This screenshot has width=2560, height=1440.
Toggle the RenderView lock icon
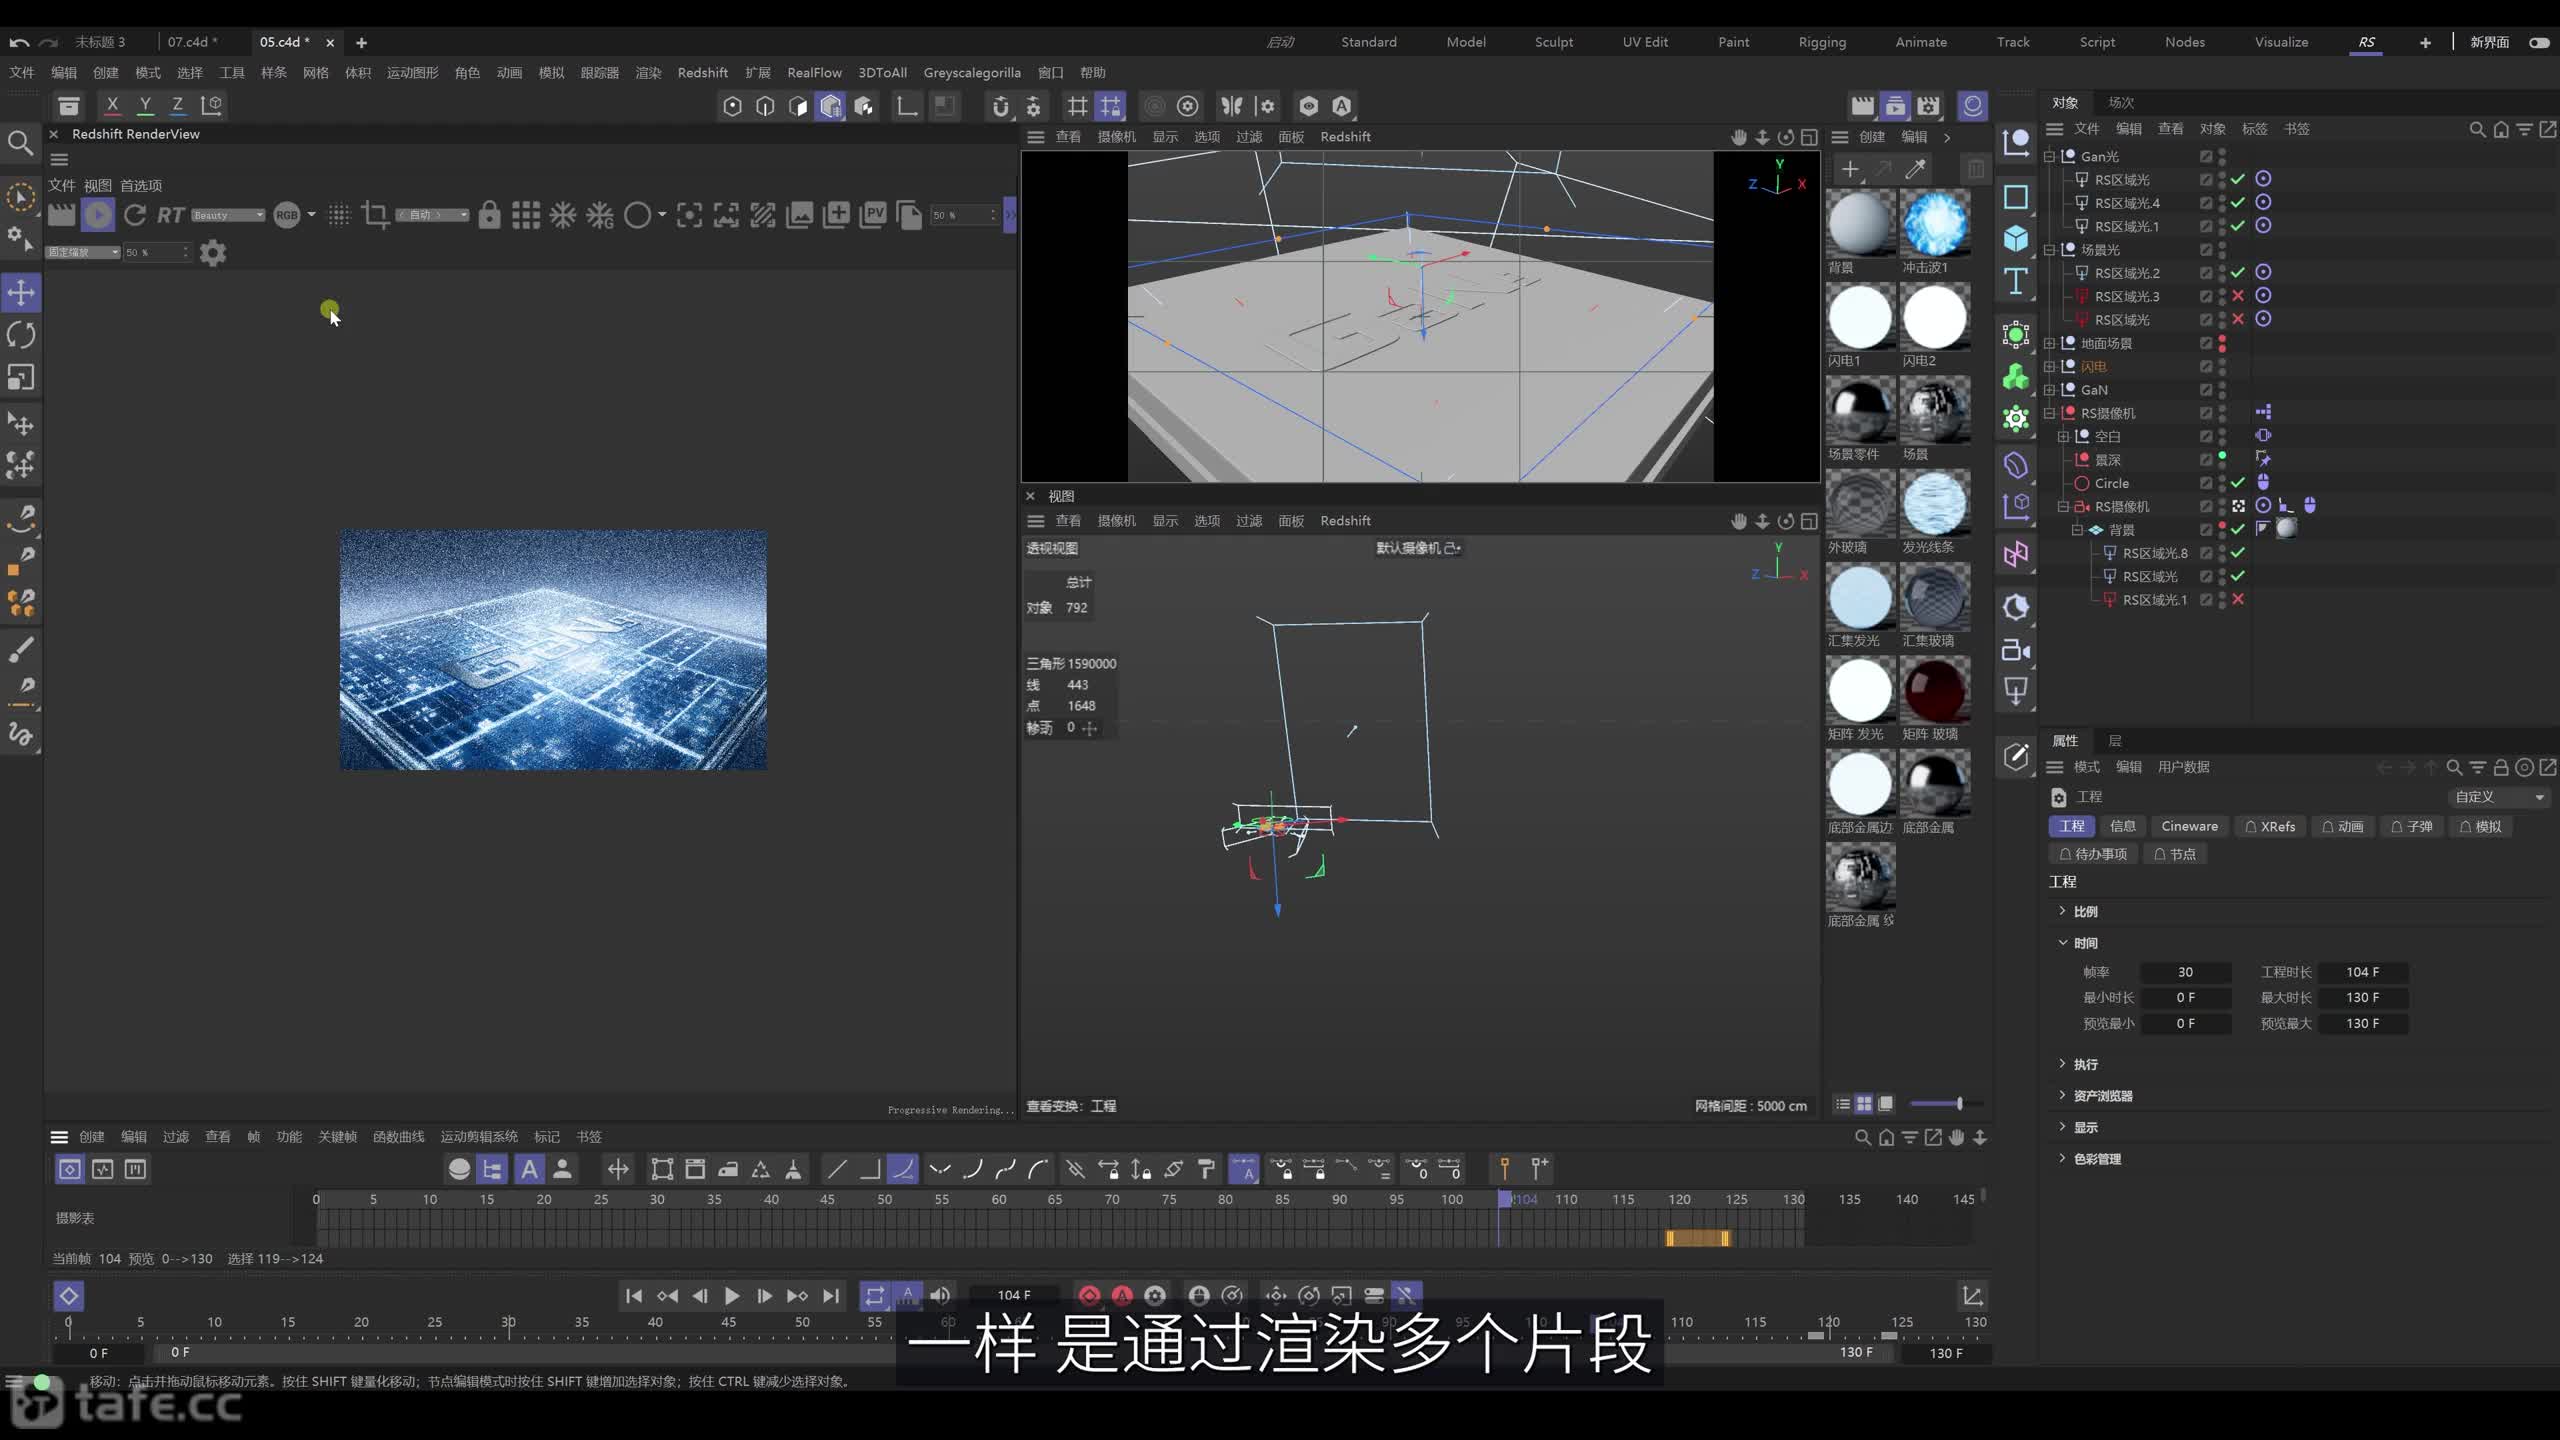[489, 215]
